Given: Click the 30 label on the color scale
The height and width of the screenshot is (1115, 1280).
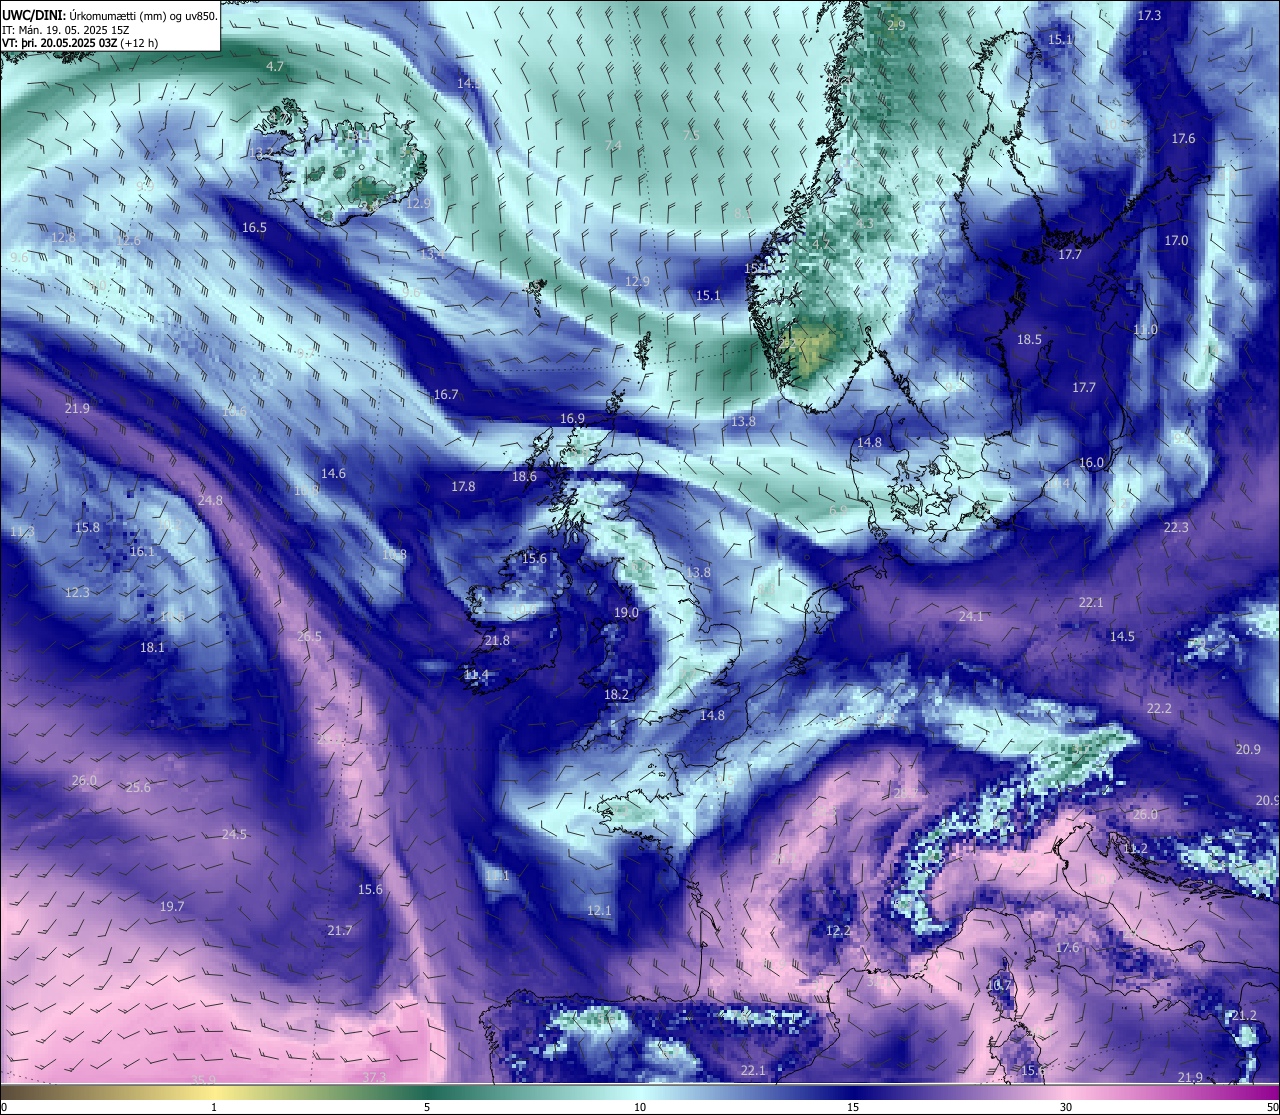Looking at the screenshot, I should coord(1066,1108).
